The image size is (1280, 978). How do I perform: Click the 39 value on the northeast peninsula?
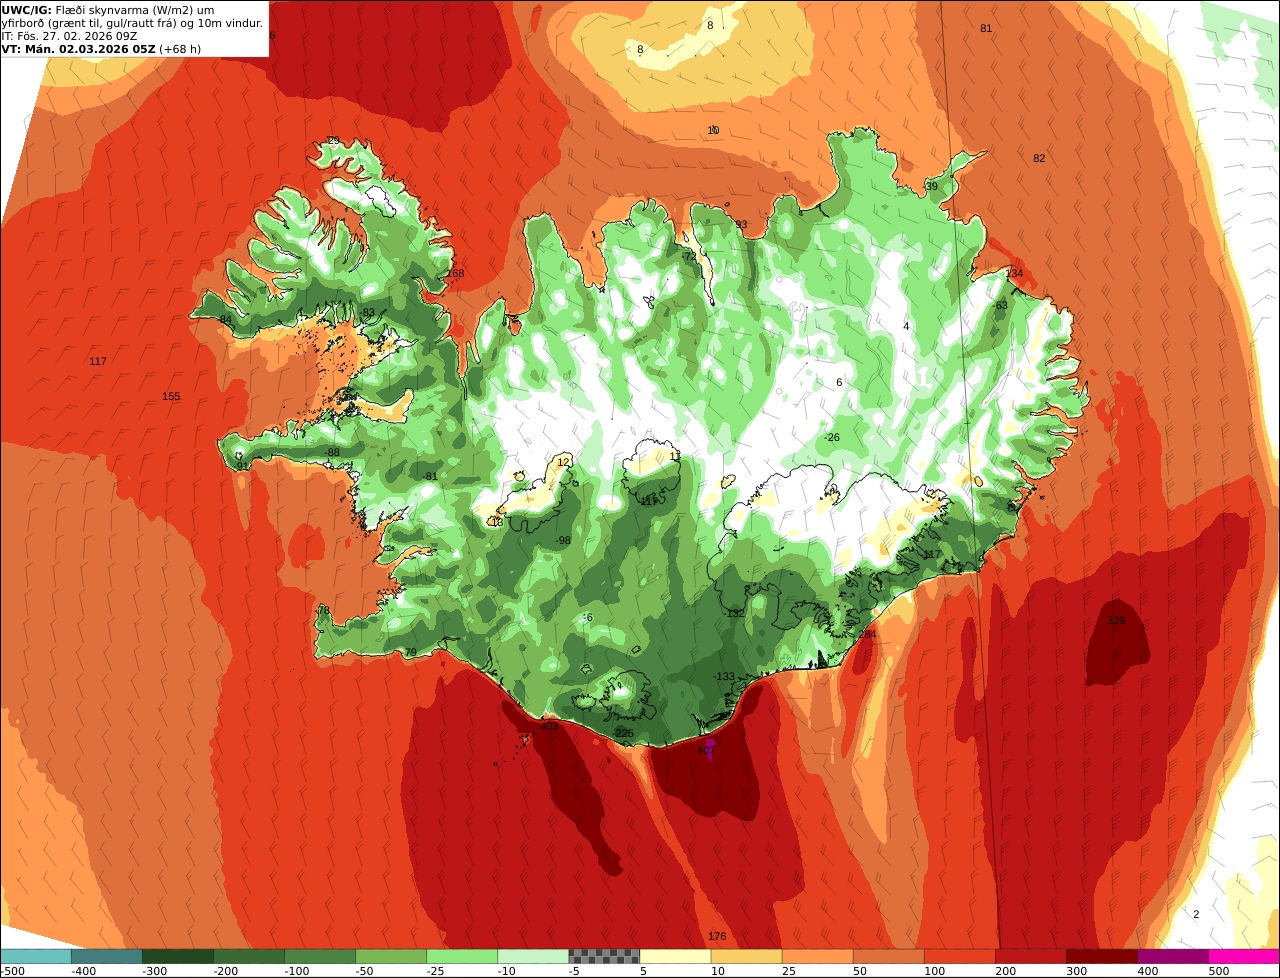(931, 187)
